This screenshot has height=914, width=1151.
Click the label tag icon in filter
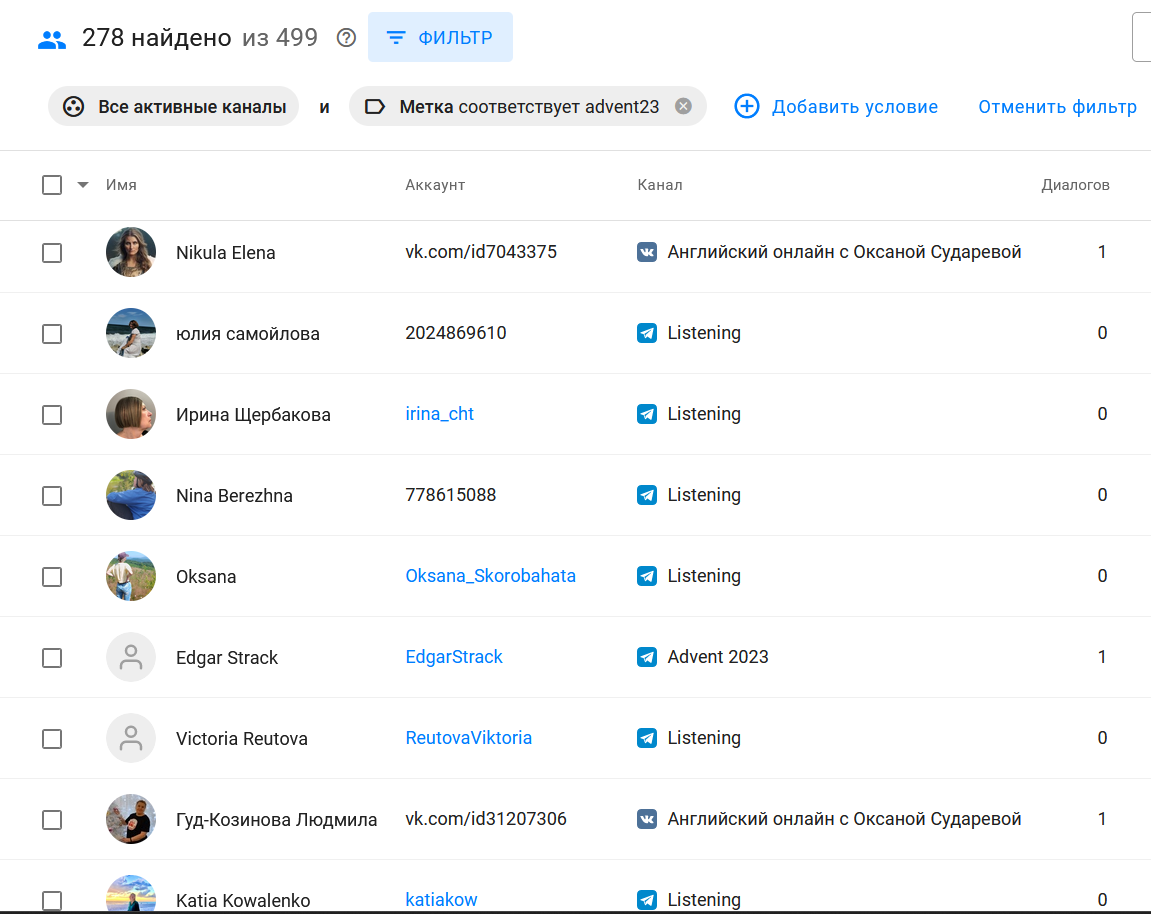tap(375, 106)
